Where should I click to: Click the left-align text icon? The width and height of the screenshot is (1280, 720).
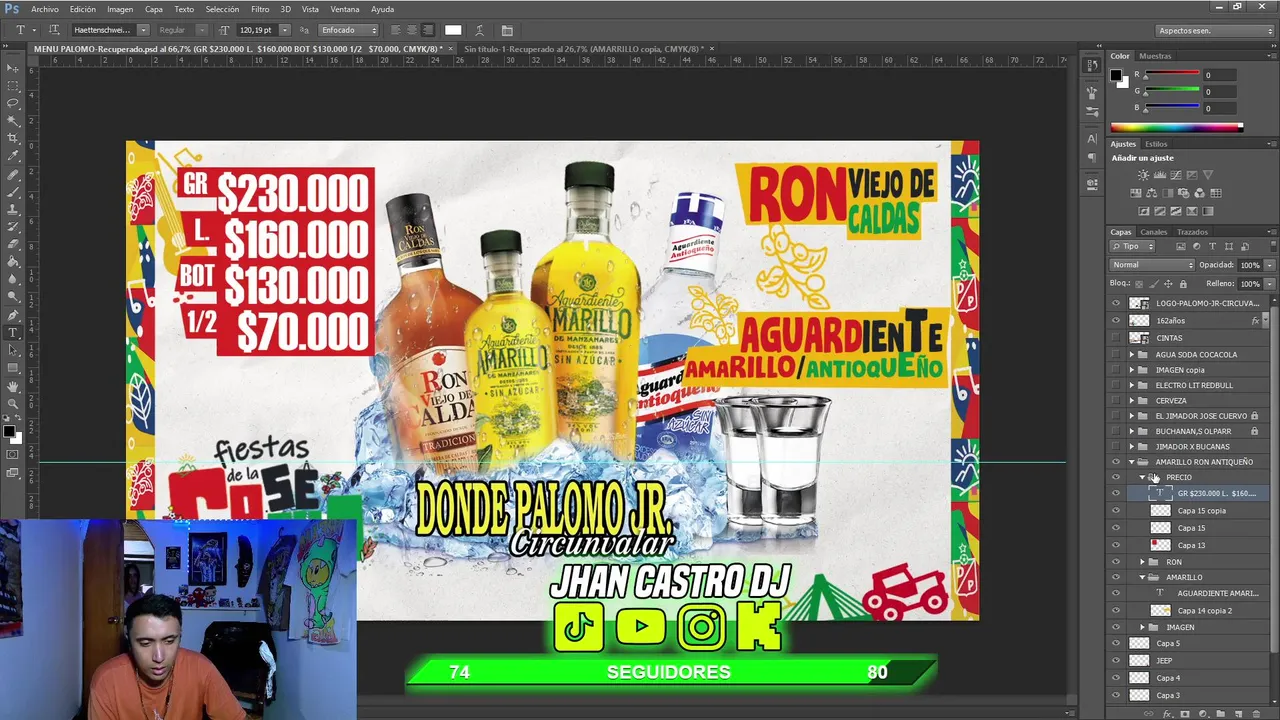pos(396,30)
